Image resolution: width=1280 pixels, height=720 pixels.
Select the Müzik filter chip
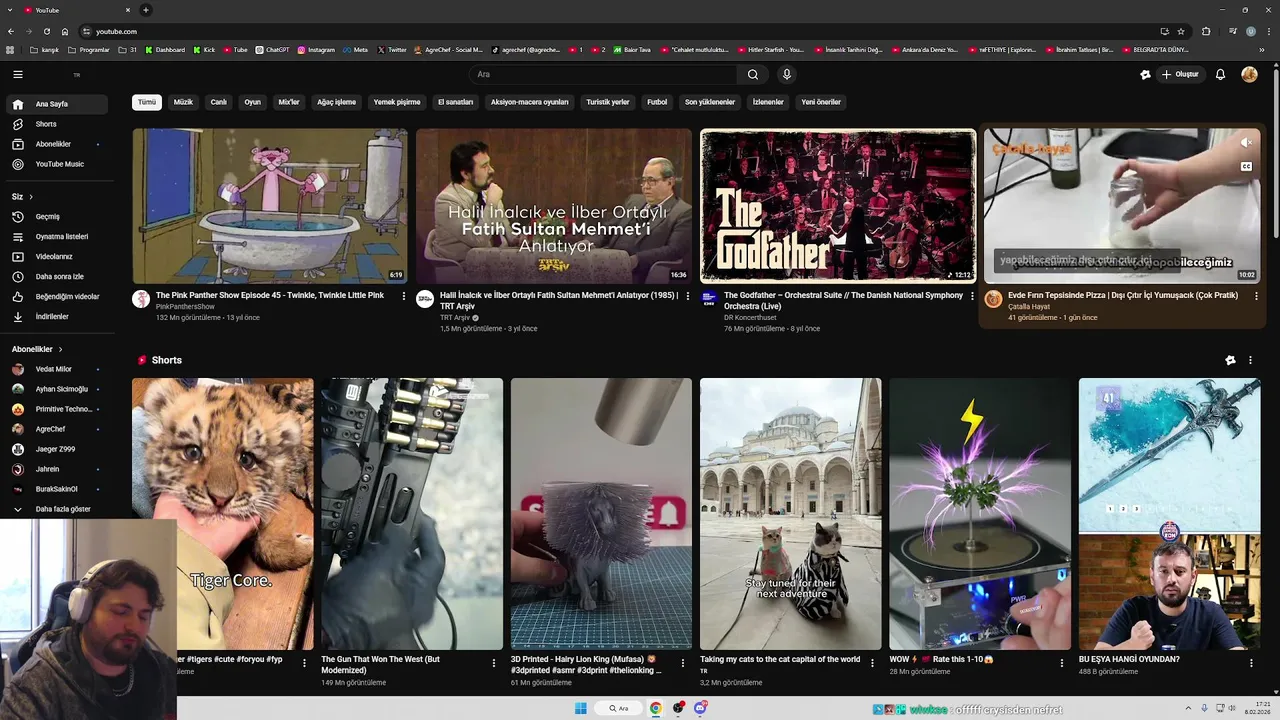click(183, 102)
